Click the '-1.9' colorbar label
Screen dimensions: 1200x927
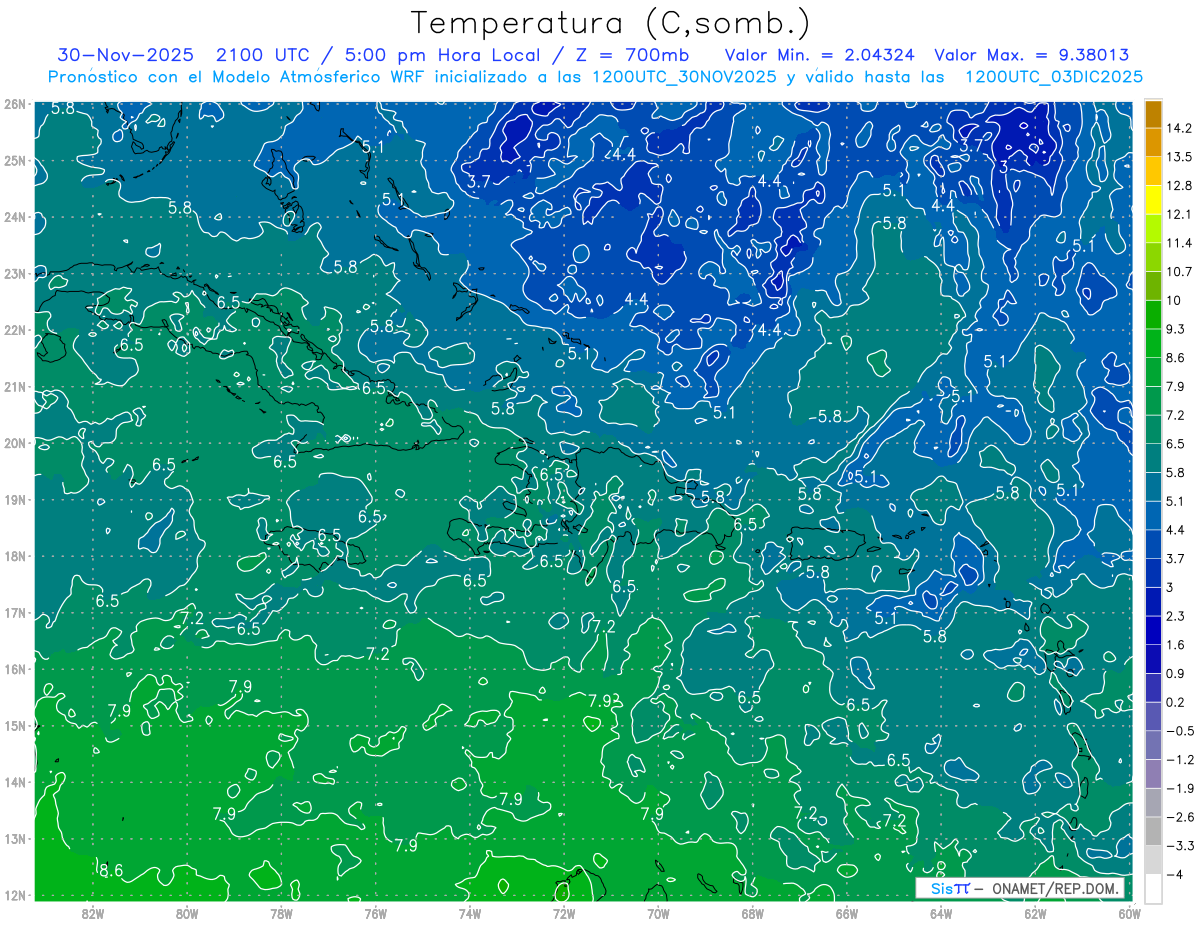click(x=1178, y=788)
